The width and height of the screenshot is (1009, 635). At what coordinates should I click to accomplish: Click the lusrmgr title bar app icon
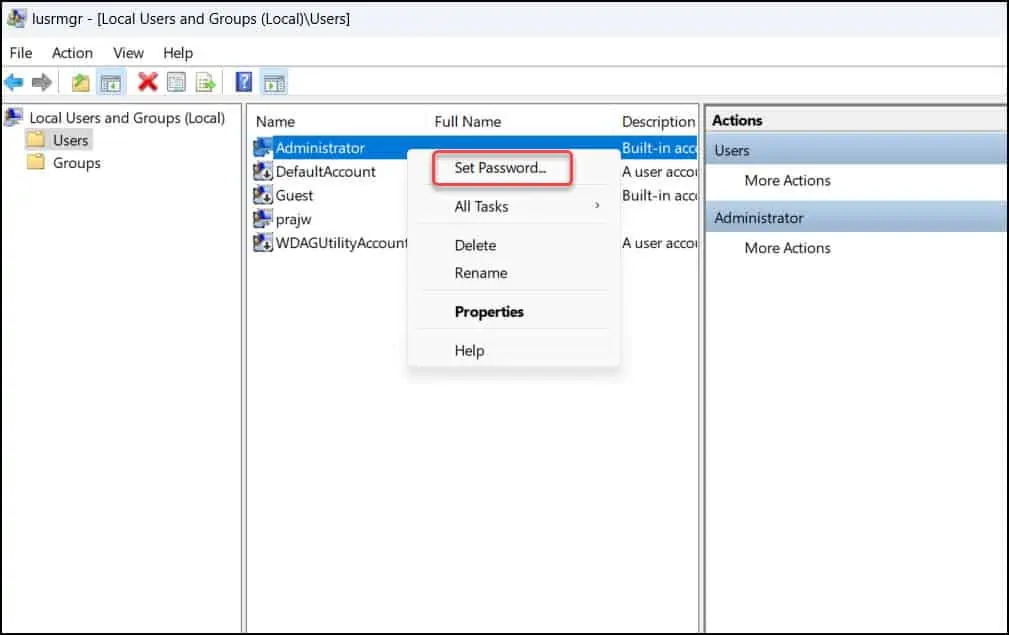coord(16,18)
